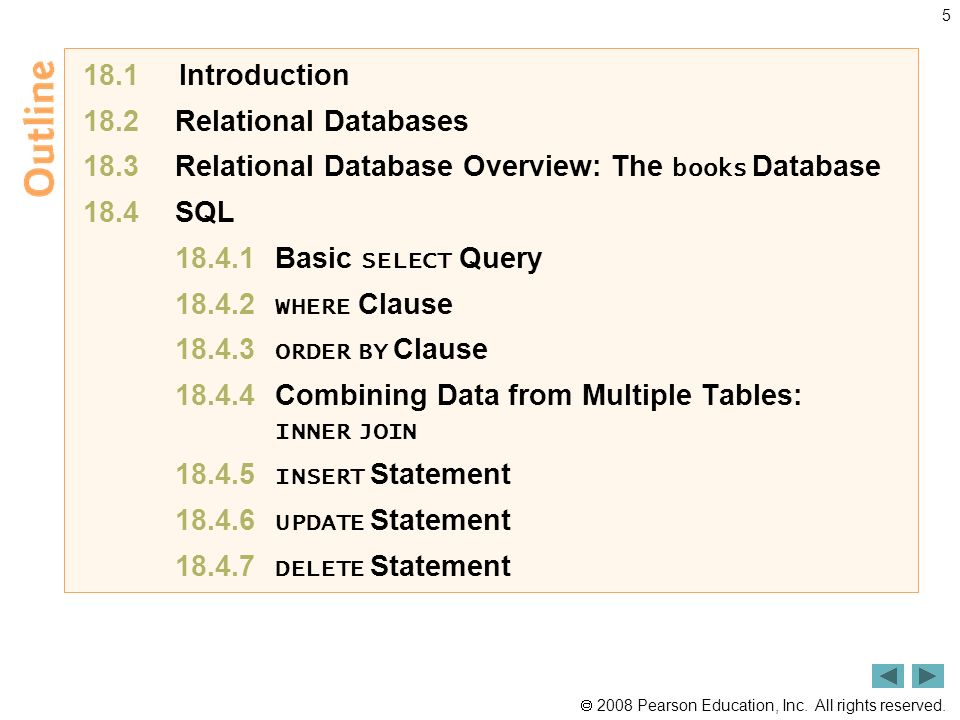The height and width of the screenshot is (720, 960).
Task: Click the vertical Outline title
Action: (x=39, y=128)
